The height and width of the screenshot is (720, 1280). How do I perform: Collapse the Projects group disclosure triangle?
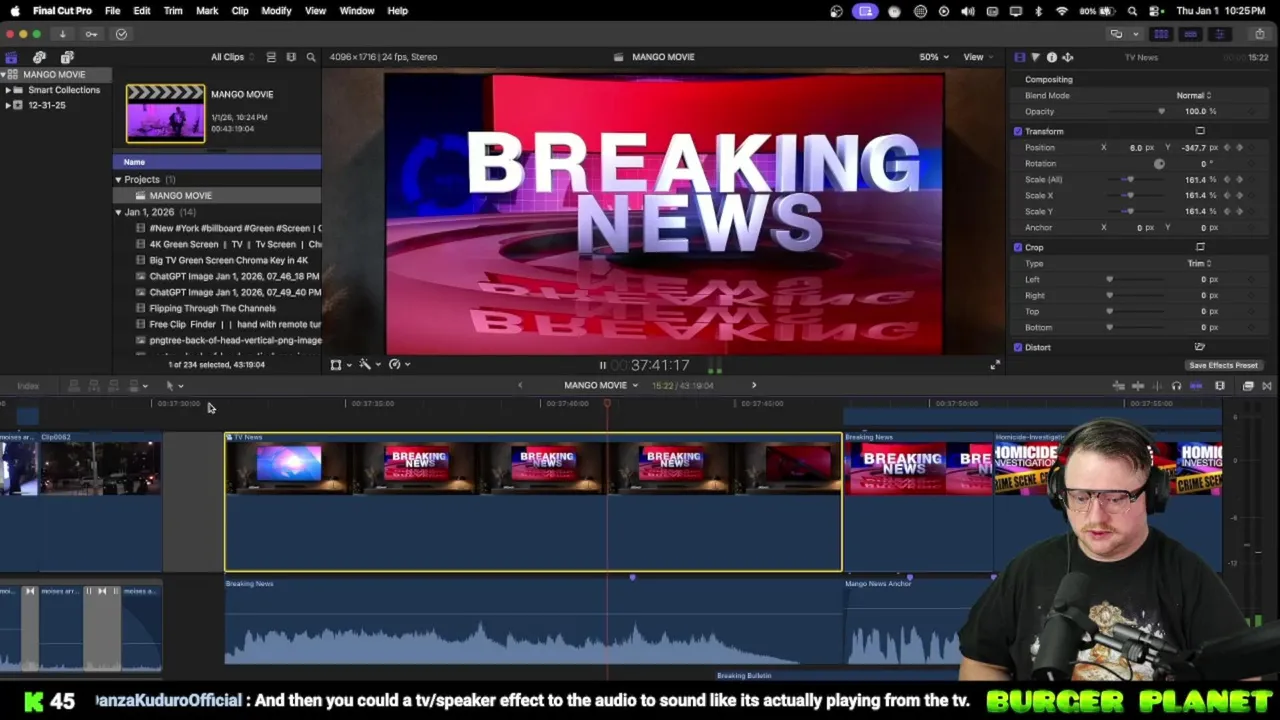[x=118, y=180]
